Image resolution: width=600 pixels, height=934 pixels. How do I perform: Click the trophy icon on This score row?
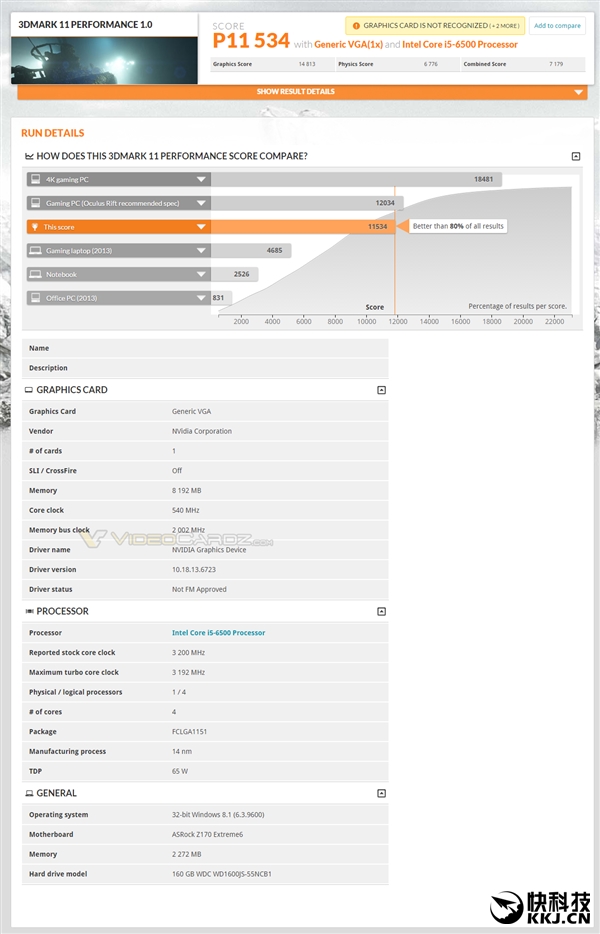pyautogui.click(x=35, y=226)
